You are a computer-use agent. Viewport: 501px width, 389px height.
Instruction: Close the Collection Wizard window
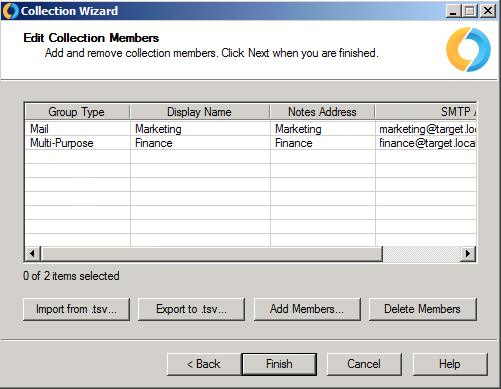488,11
